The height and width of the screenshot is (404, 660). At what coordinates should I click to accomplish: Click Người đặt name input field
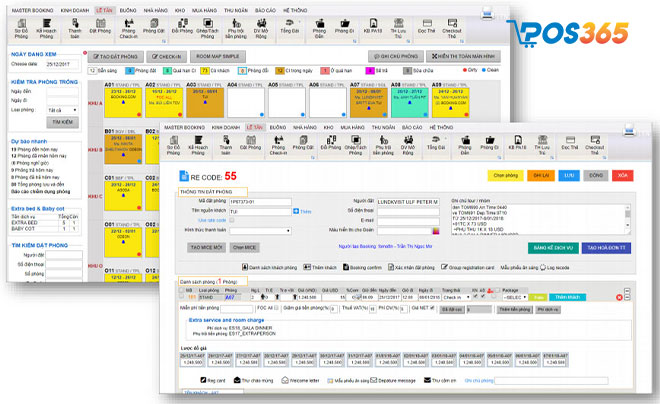408,202
